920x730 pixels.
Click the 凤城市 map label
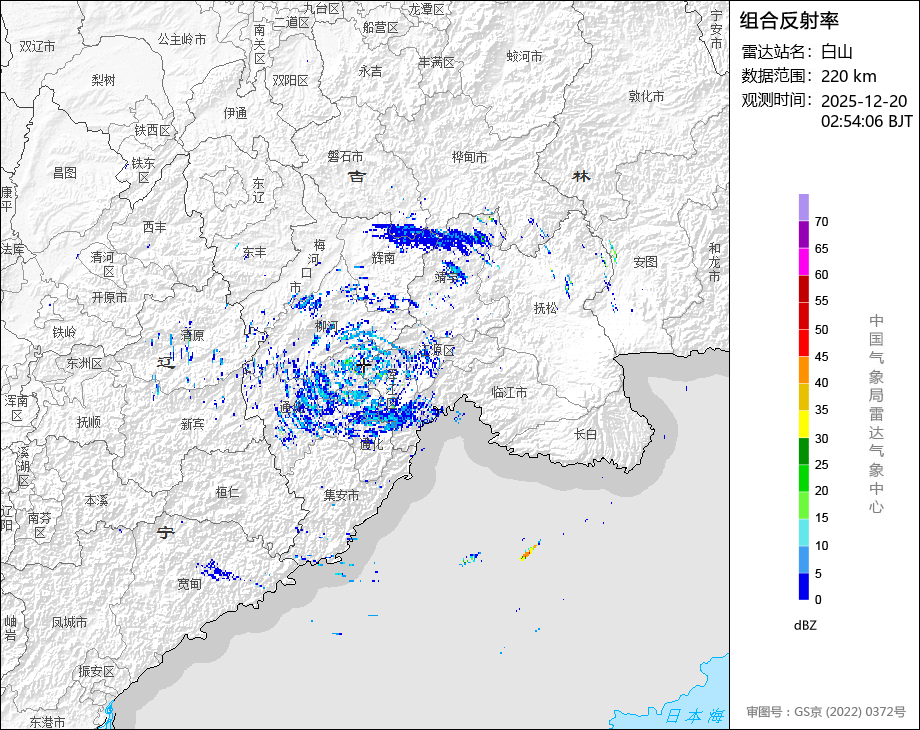pyautogui.click(x=69, y=621)
